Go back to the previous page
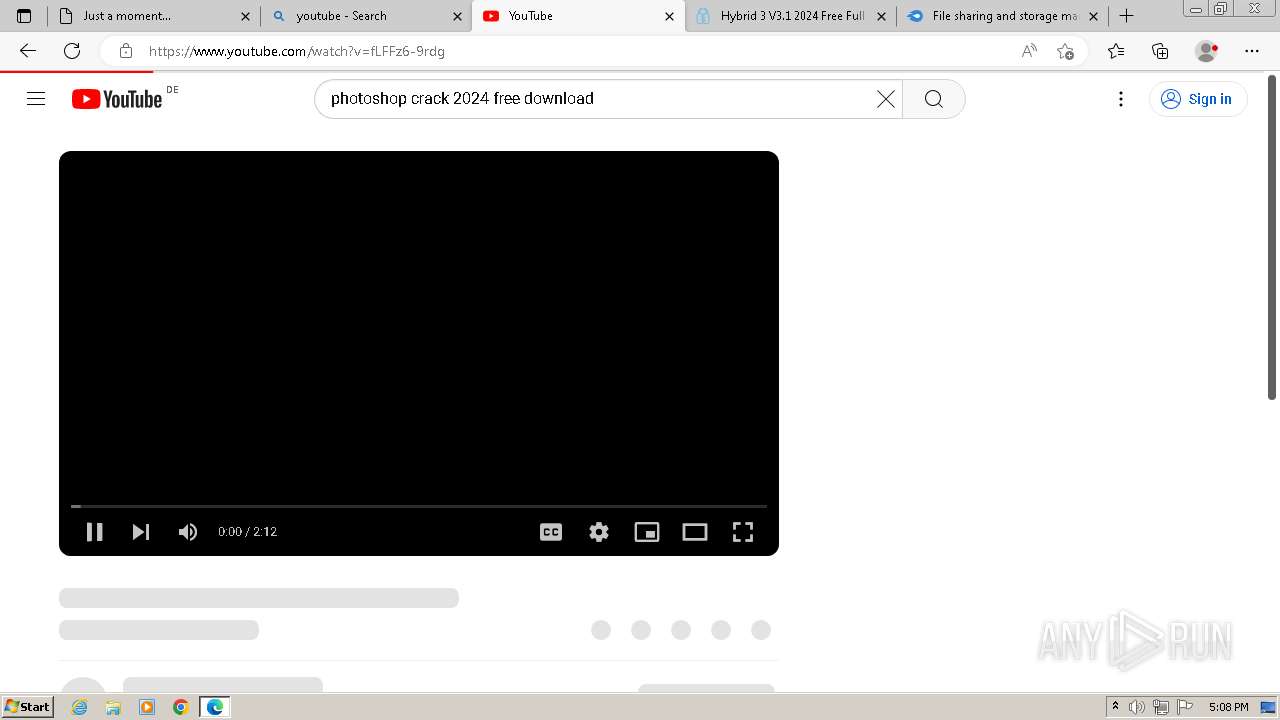 pos(28,51)
